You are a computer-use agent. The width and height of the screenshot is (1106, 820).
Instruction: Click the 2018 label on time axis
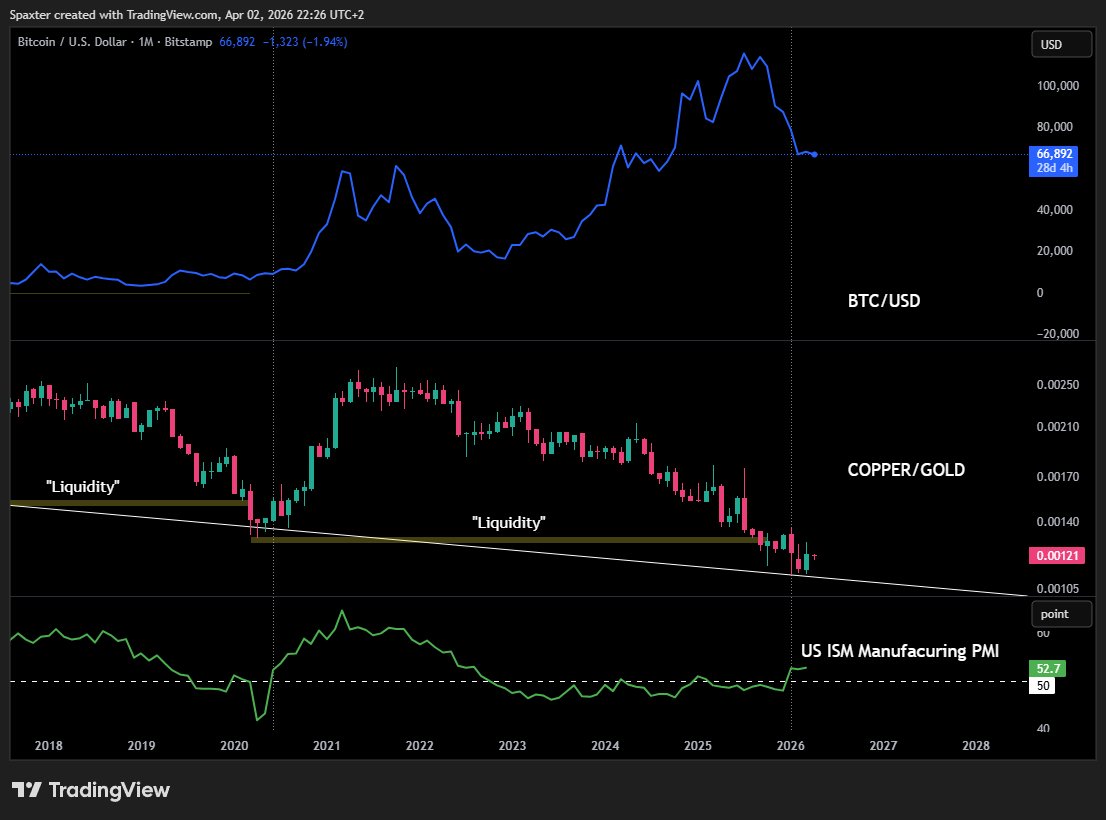(49, 746)
